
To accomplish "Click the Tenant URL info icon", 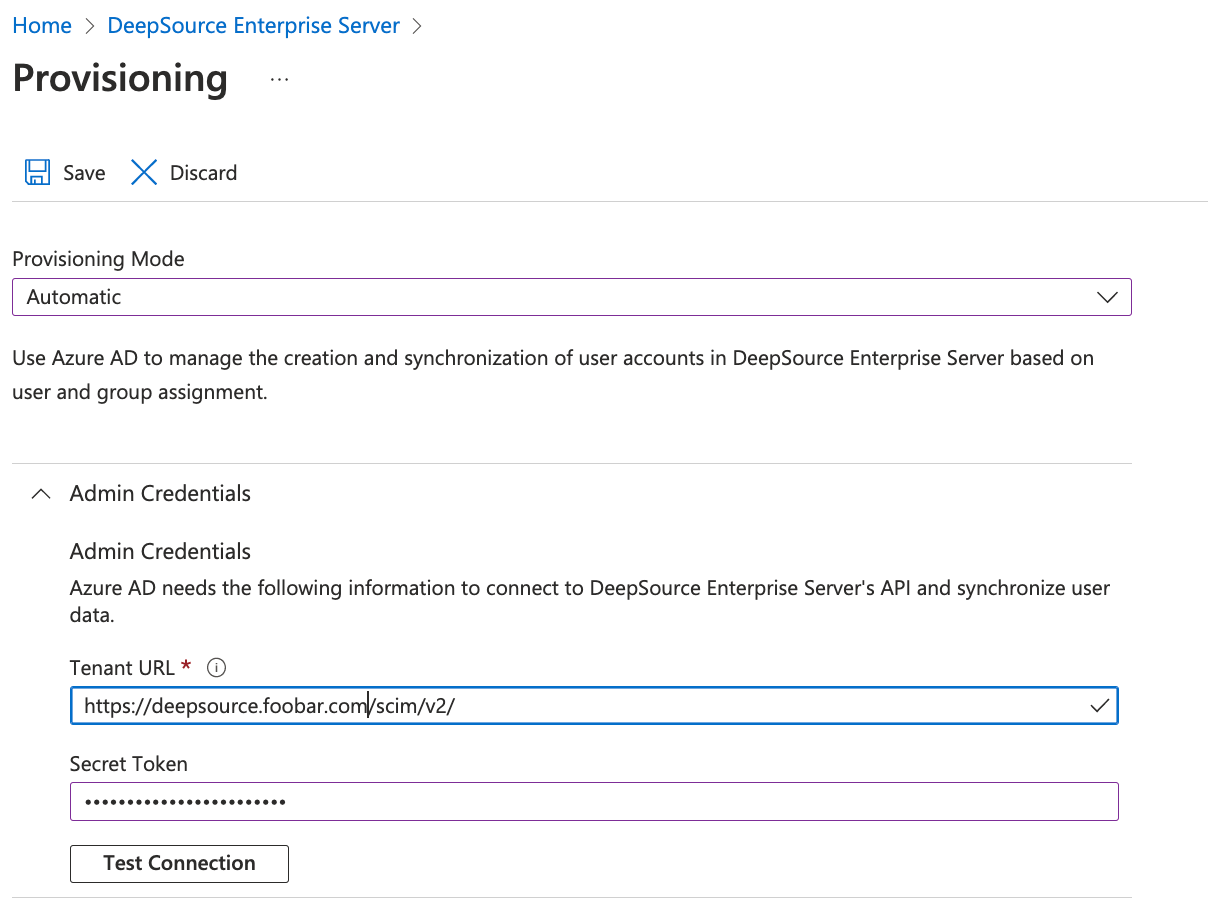I will pyautogui.click(x=217, y=667).
